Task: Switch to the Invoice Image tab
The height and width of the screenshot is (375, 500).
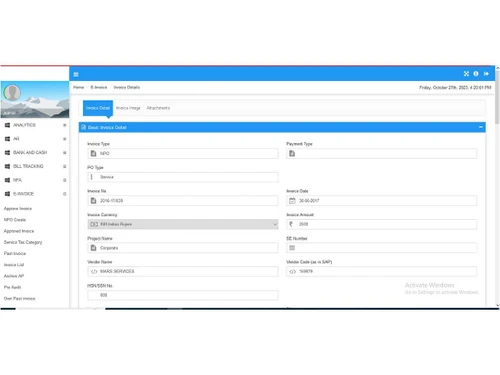Action: point(128,108)
